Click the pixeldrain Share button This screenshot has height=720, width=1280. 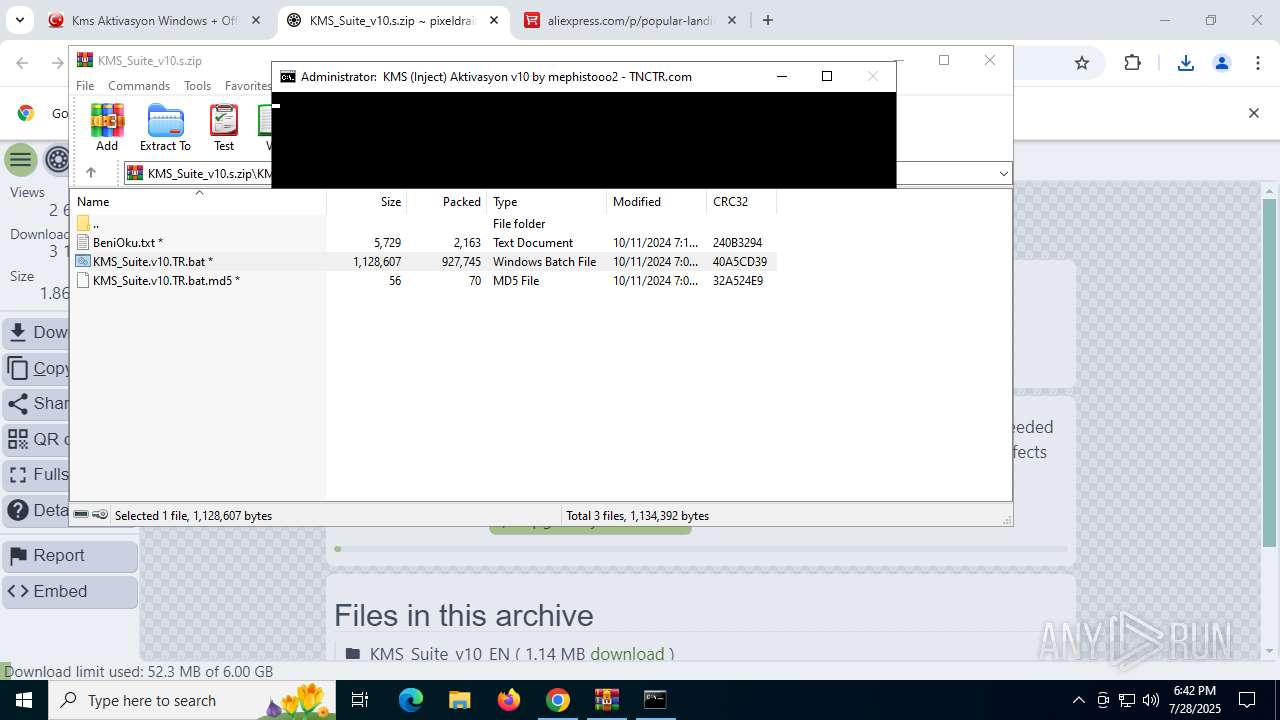(x=36, y=404)
